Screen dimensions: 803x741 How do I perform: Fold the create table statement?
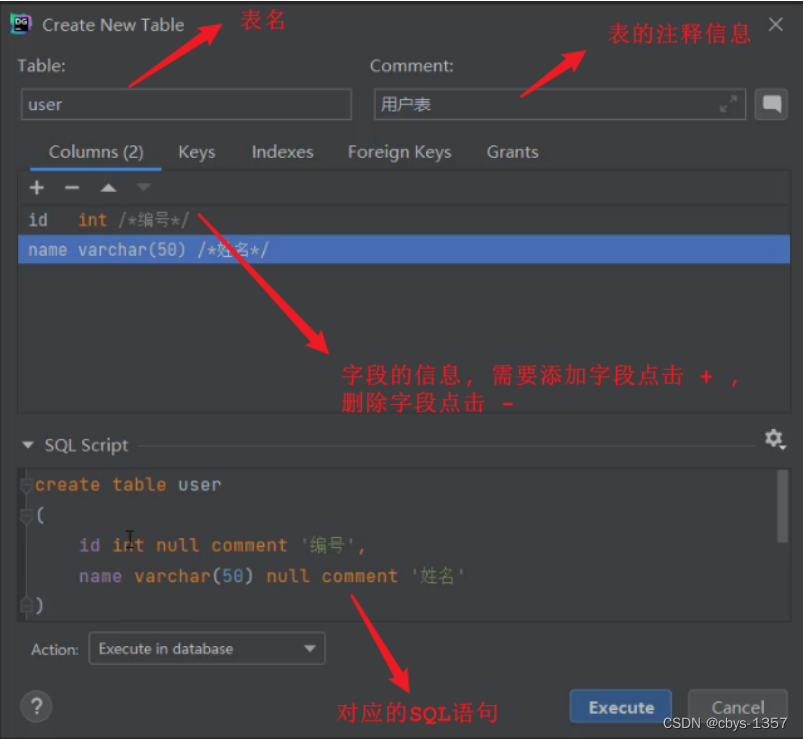click(25, 484)
